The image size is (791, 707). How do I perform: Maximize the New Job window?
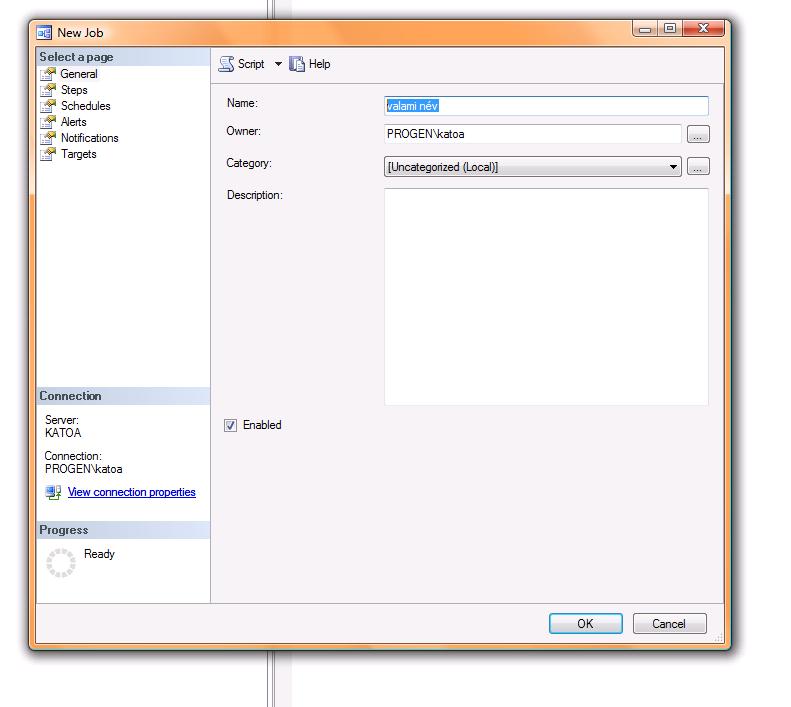point(670,29)
